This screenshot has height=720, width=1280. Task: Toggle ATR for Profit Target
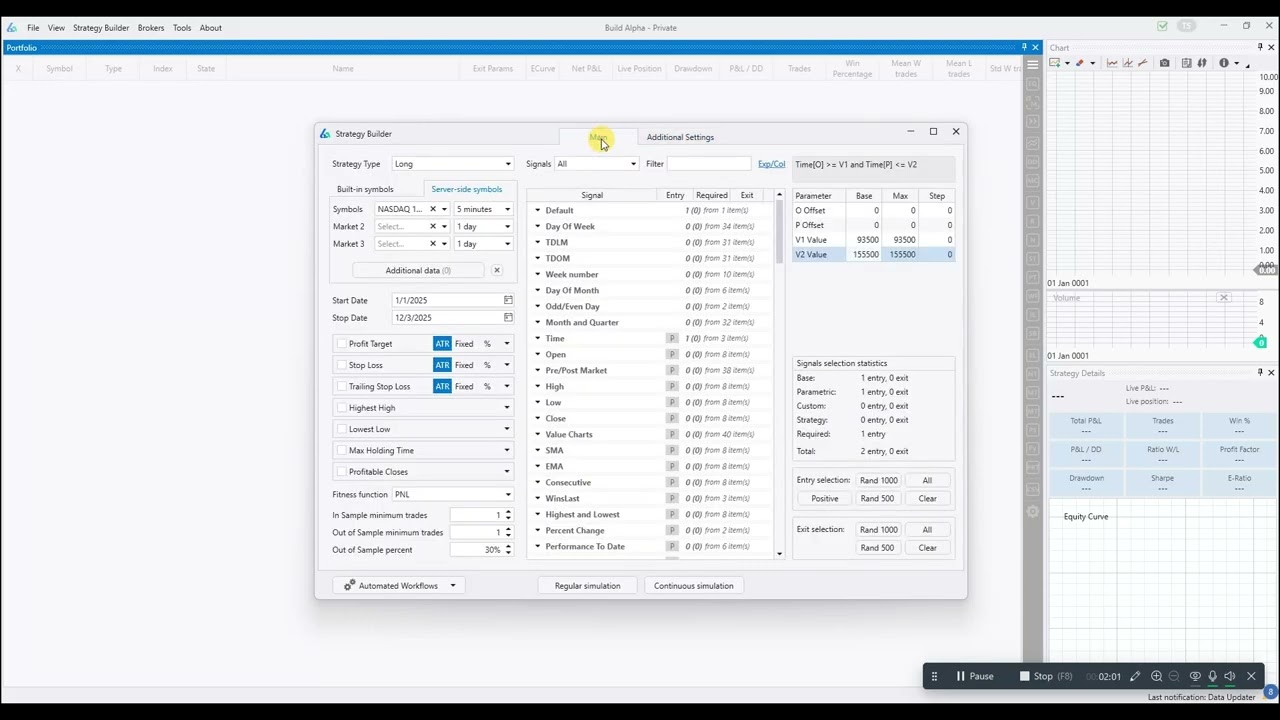coord(442,344)
